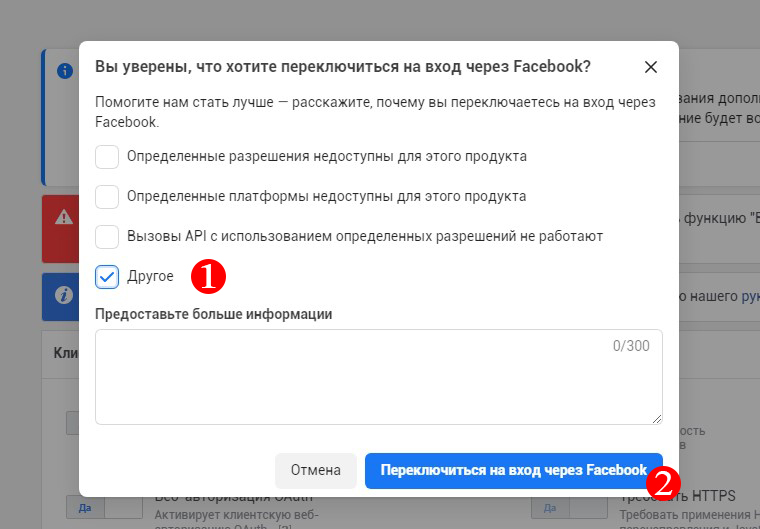The image size is (760, 529).
Task: Toggle the 'Да' switch under OAuth setting
Action: point(104,508)
